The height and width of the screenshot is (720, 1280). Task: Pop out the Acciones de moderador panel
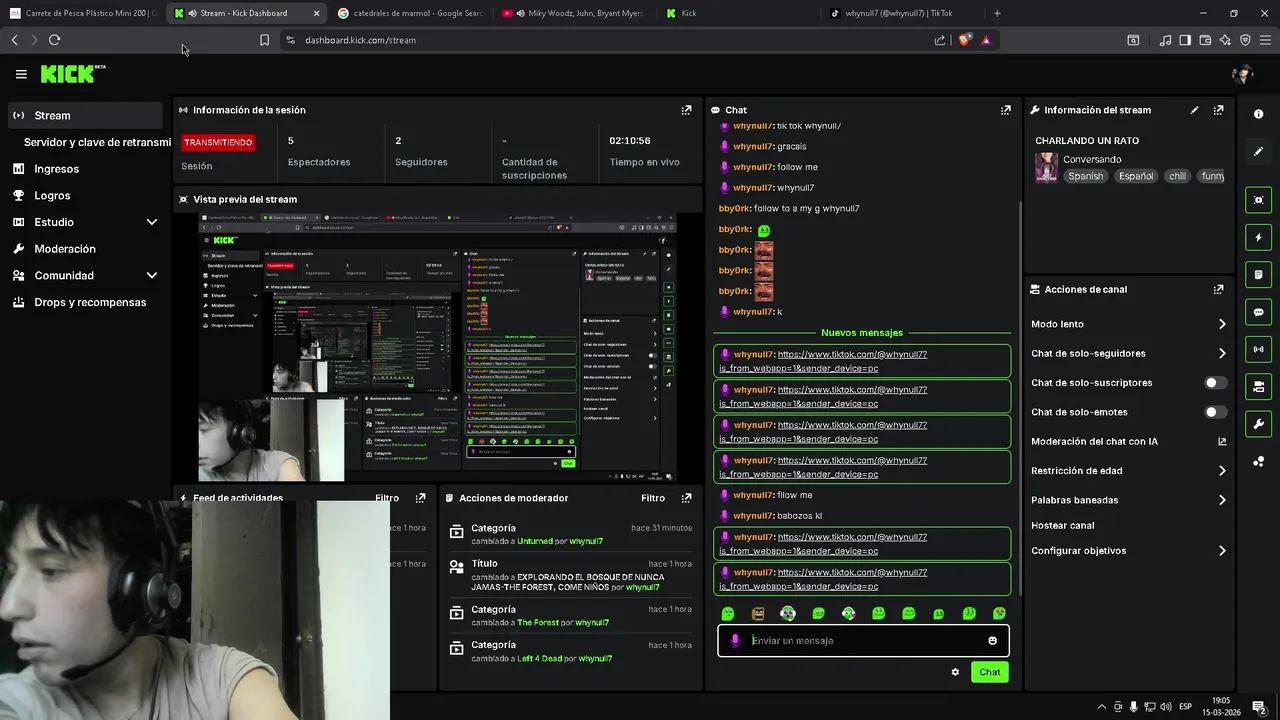(686, 498)
